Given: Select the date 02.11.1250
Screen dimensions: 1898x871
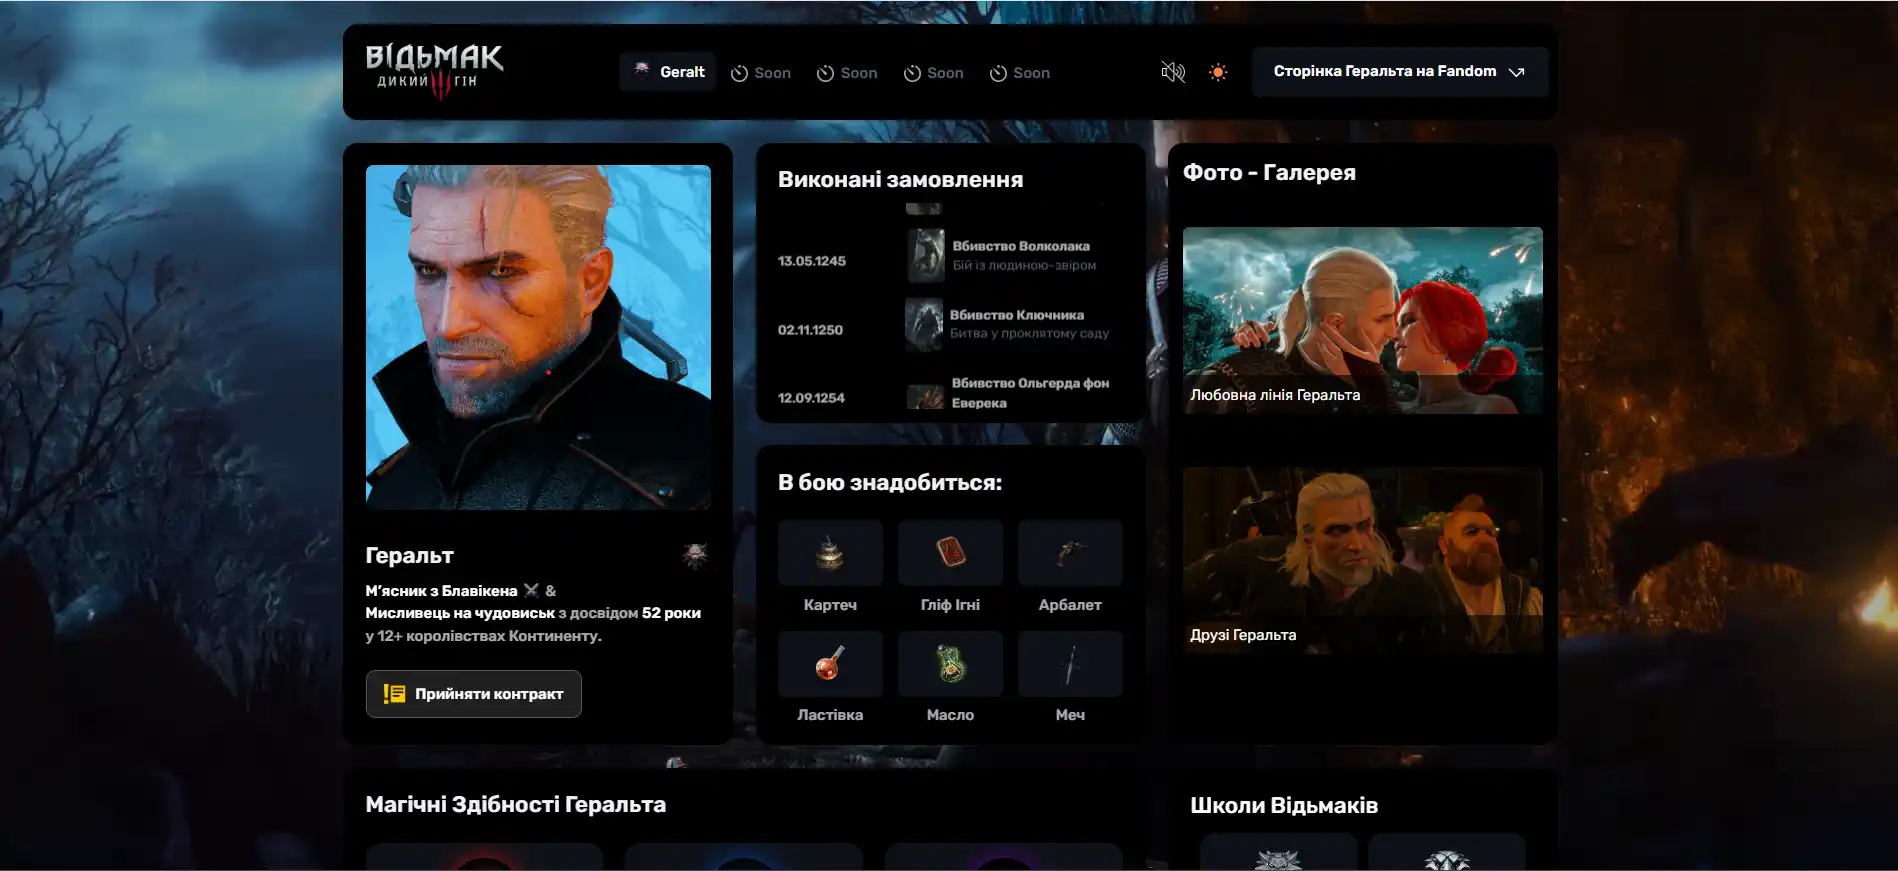Looking at the screenshot, I should 810,330.
